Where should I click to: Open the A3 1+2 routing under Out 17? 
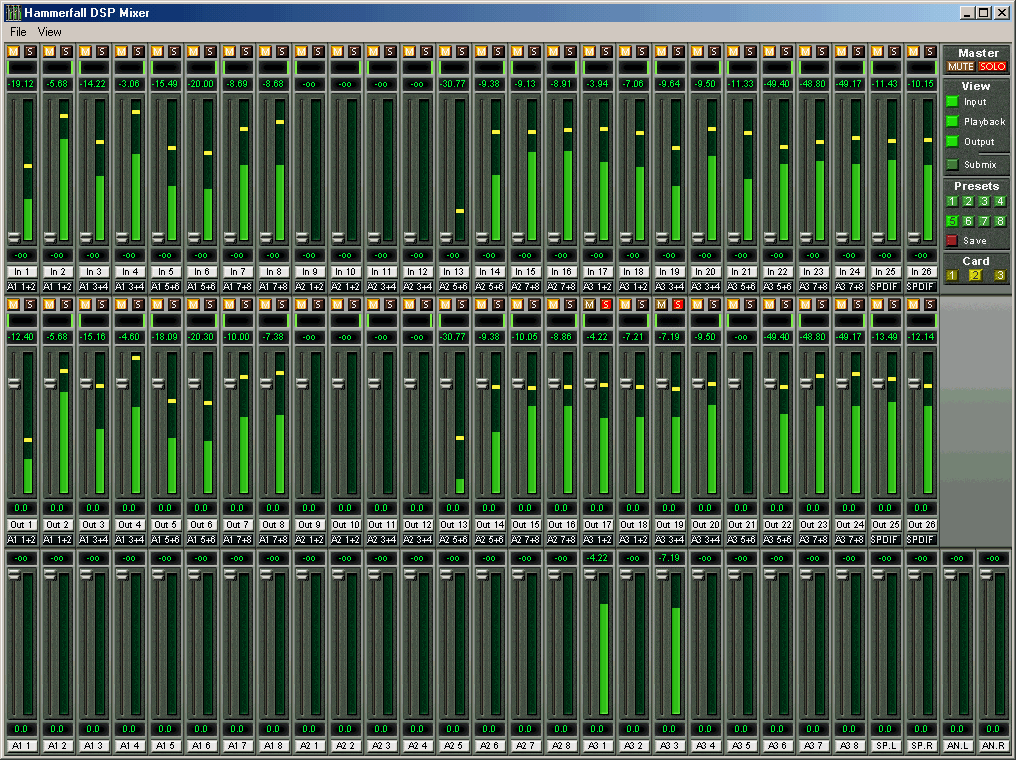pyautogui.click(x=597, y=539)
